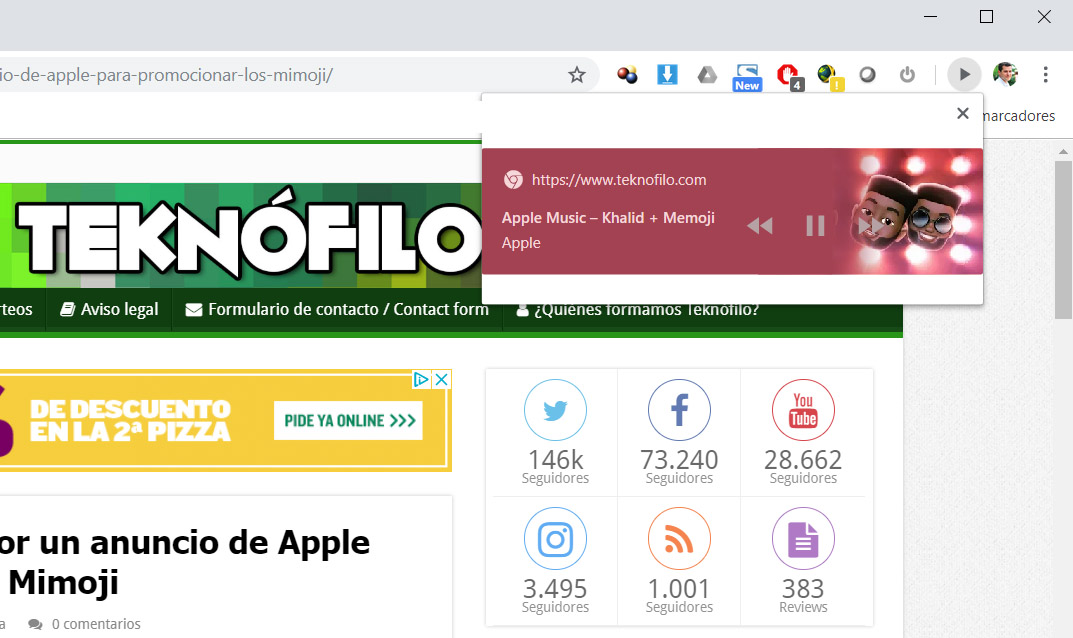Open the Reviews document icon
This screenshot has width=1073, height=638.
pyautogui.click(x=803, y=539)
